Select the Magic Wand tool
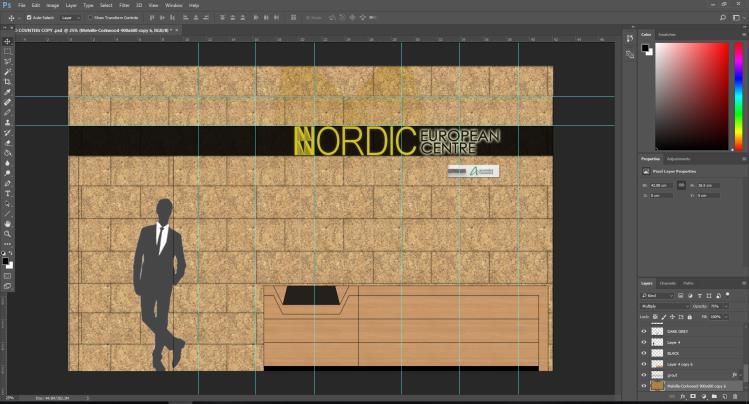 click(7, 72)
